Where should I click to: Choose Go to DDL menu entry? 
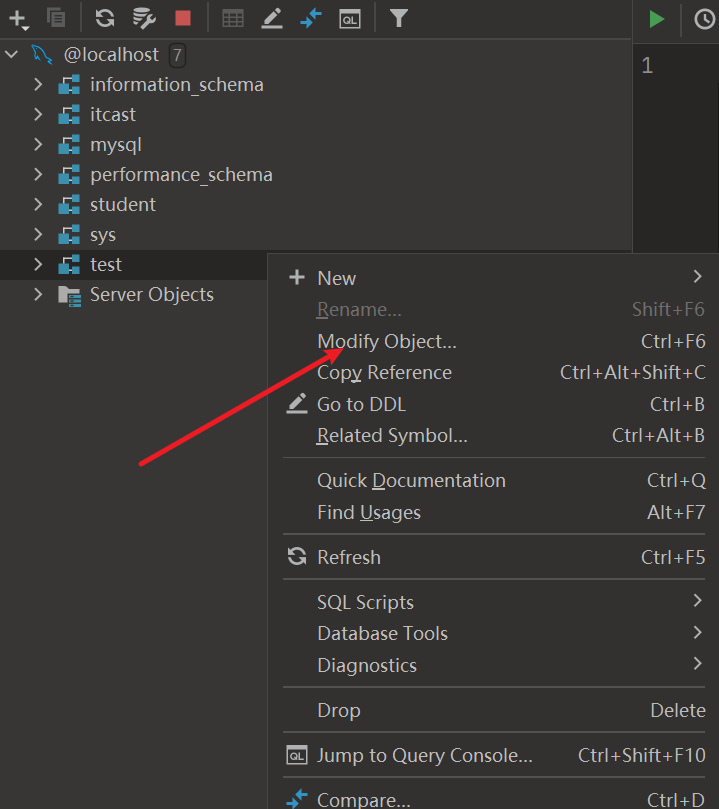click(x=361, y=405)
